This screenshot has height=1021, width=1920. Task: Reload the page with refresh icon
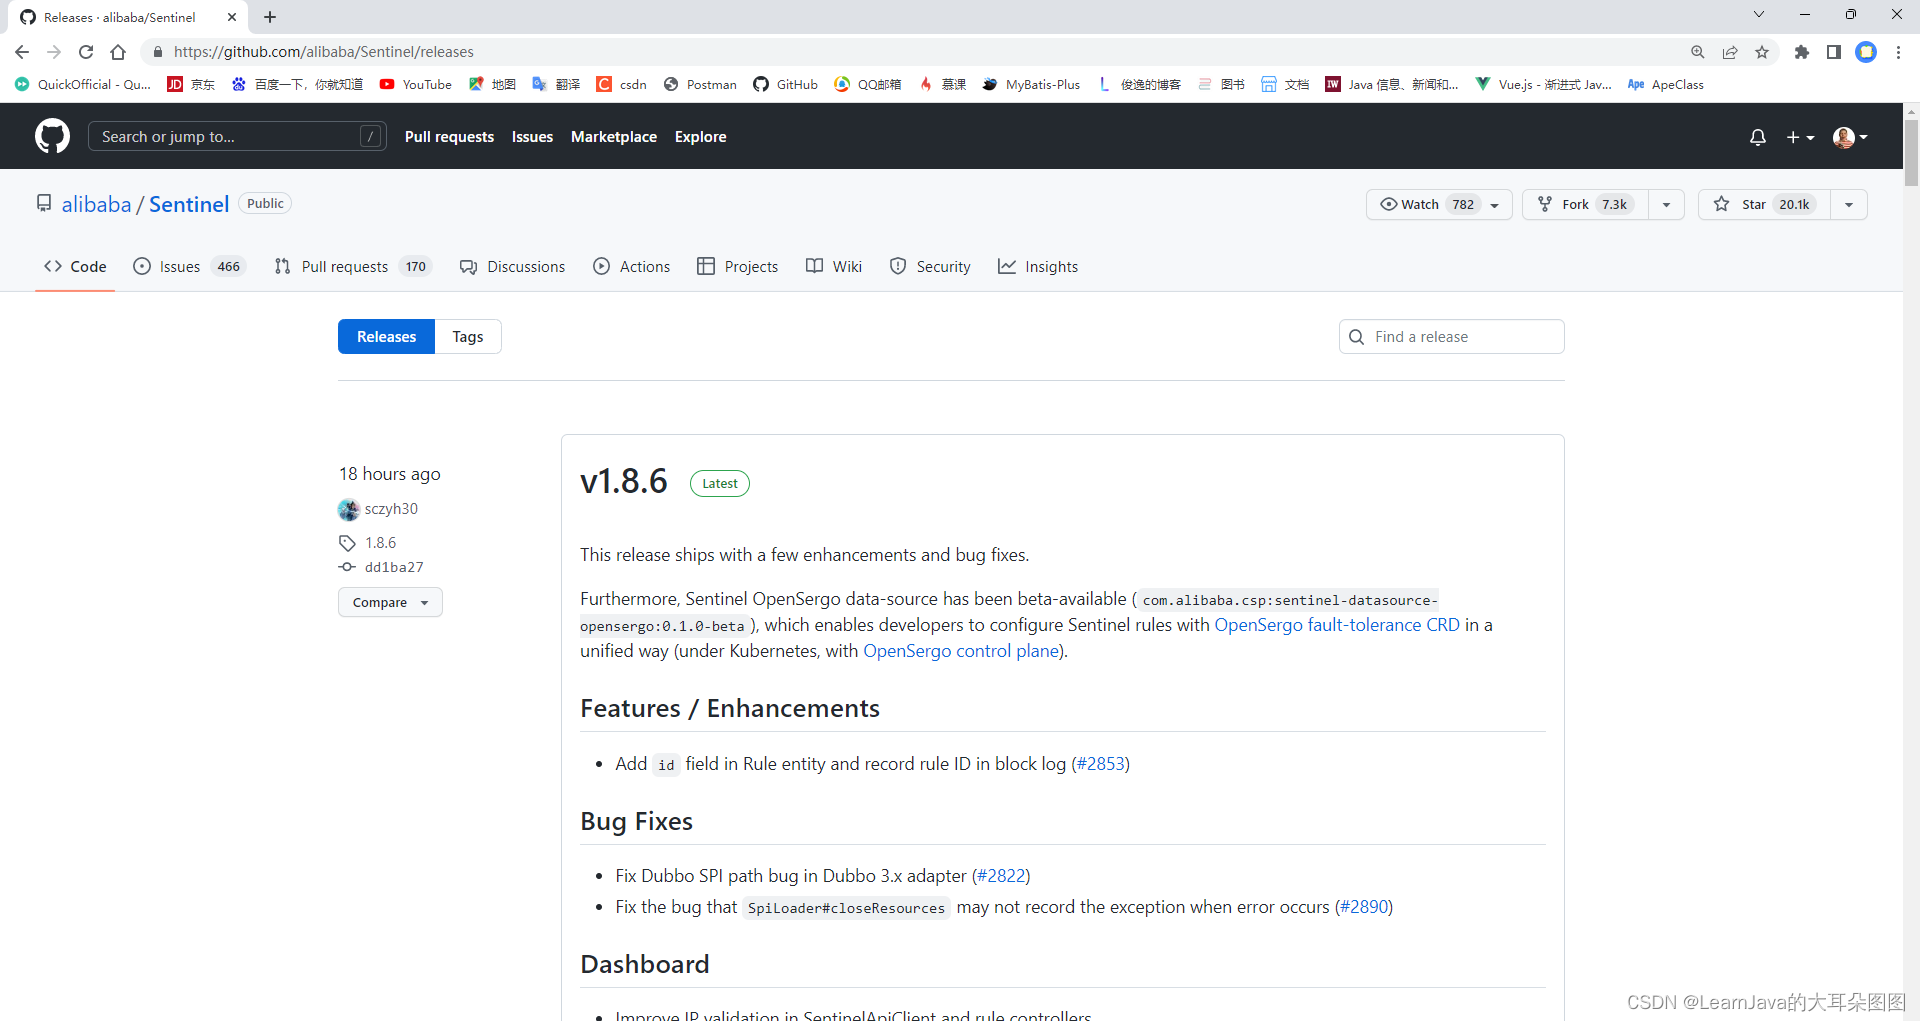pos(86,52)
